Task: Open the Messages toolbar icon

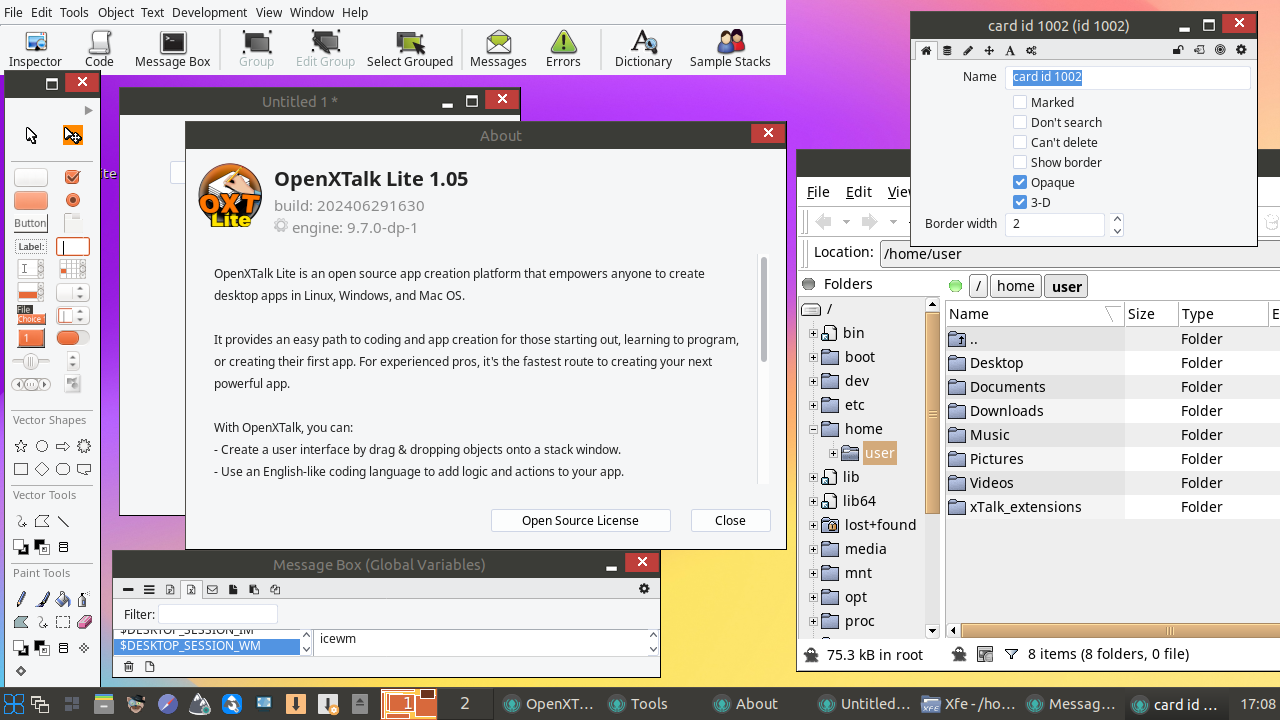Action: click(498, 49)
